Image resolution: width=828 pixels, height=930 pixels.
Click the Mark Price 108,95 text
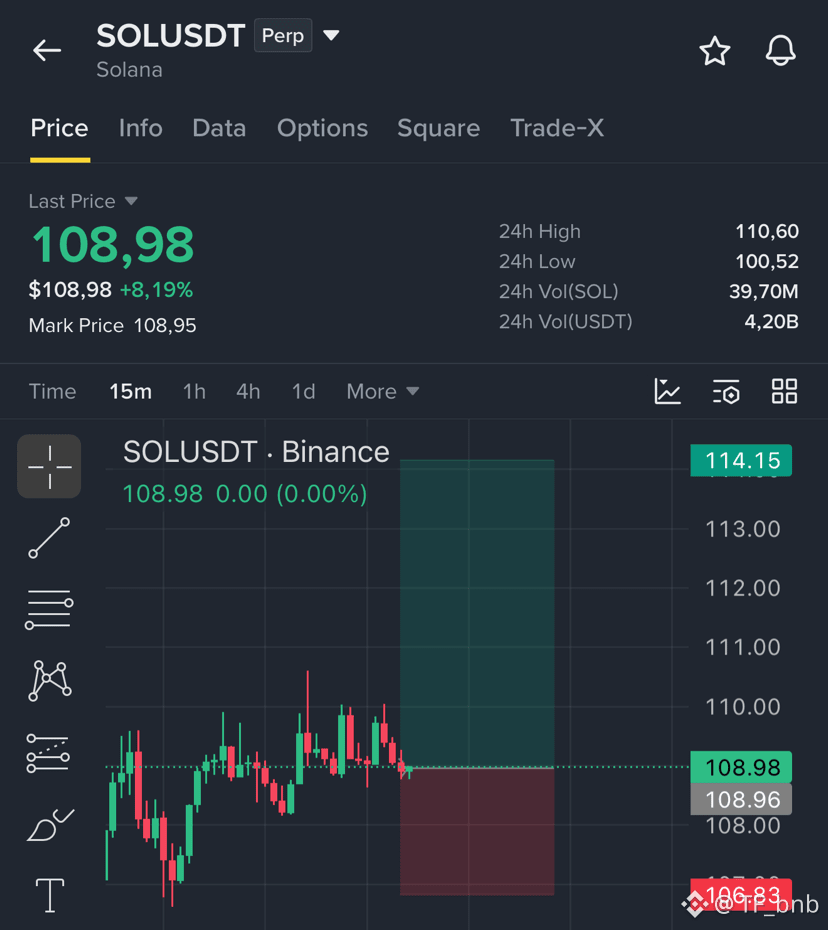point(112,326)
